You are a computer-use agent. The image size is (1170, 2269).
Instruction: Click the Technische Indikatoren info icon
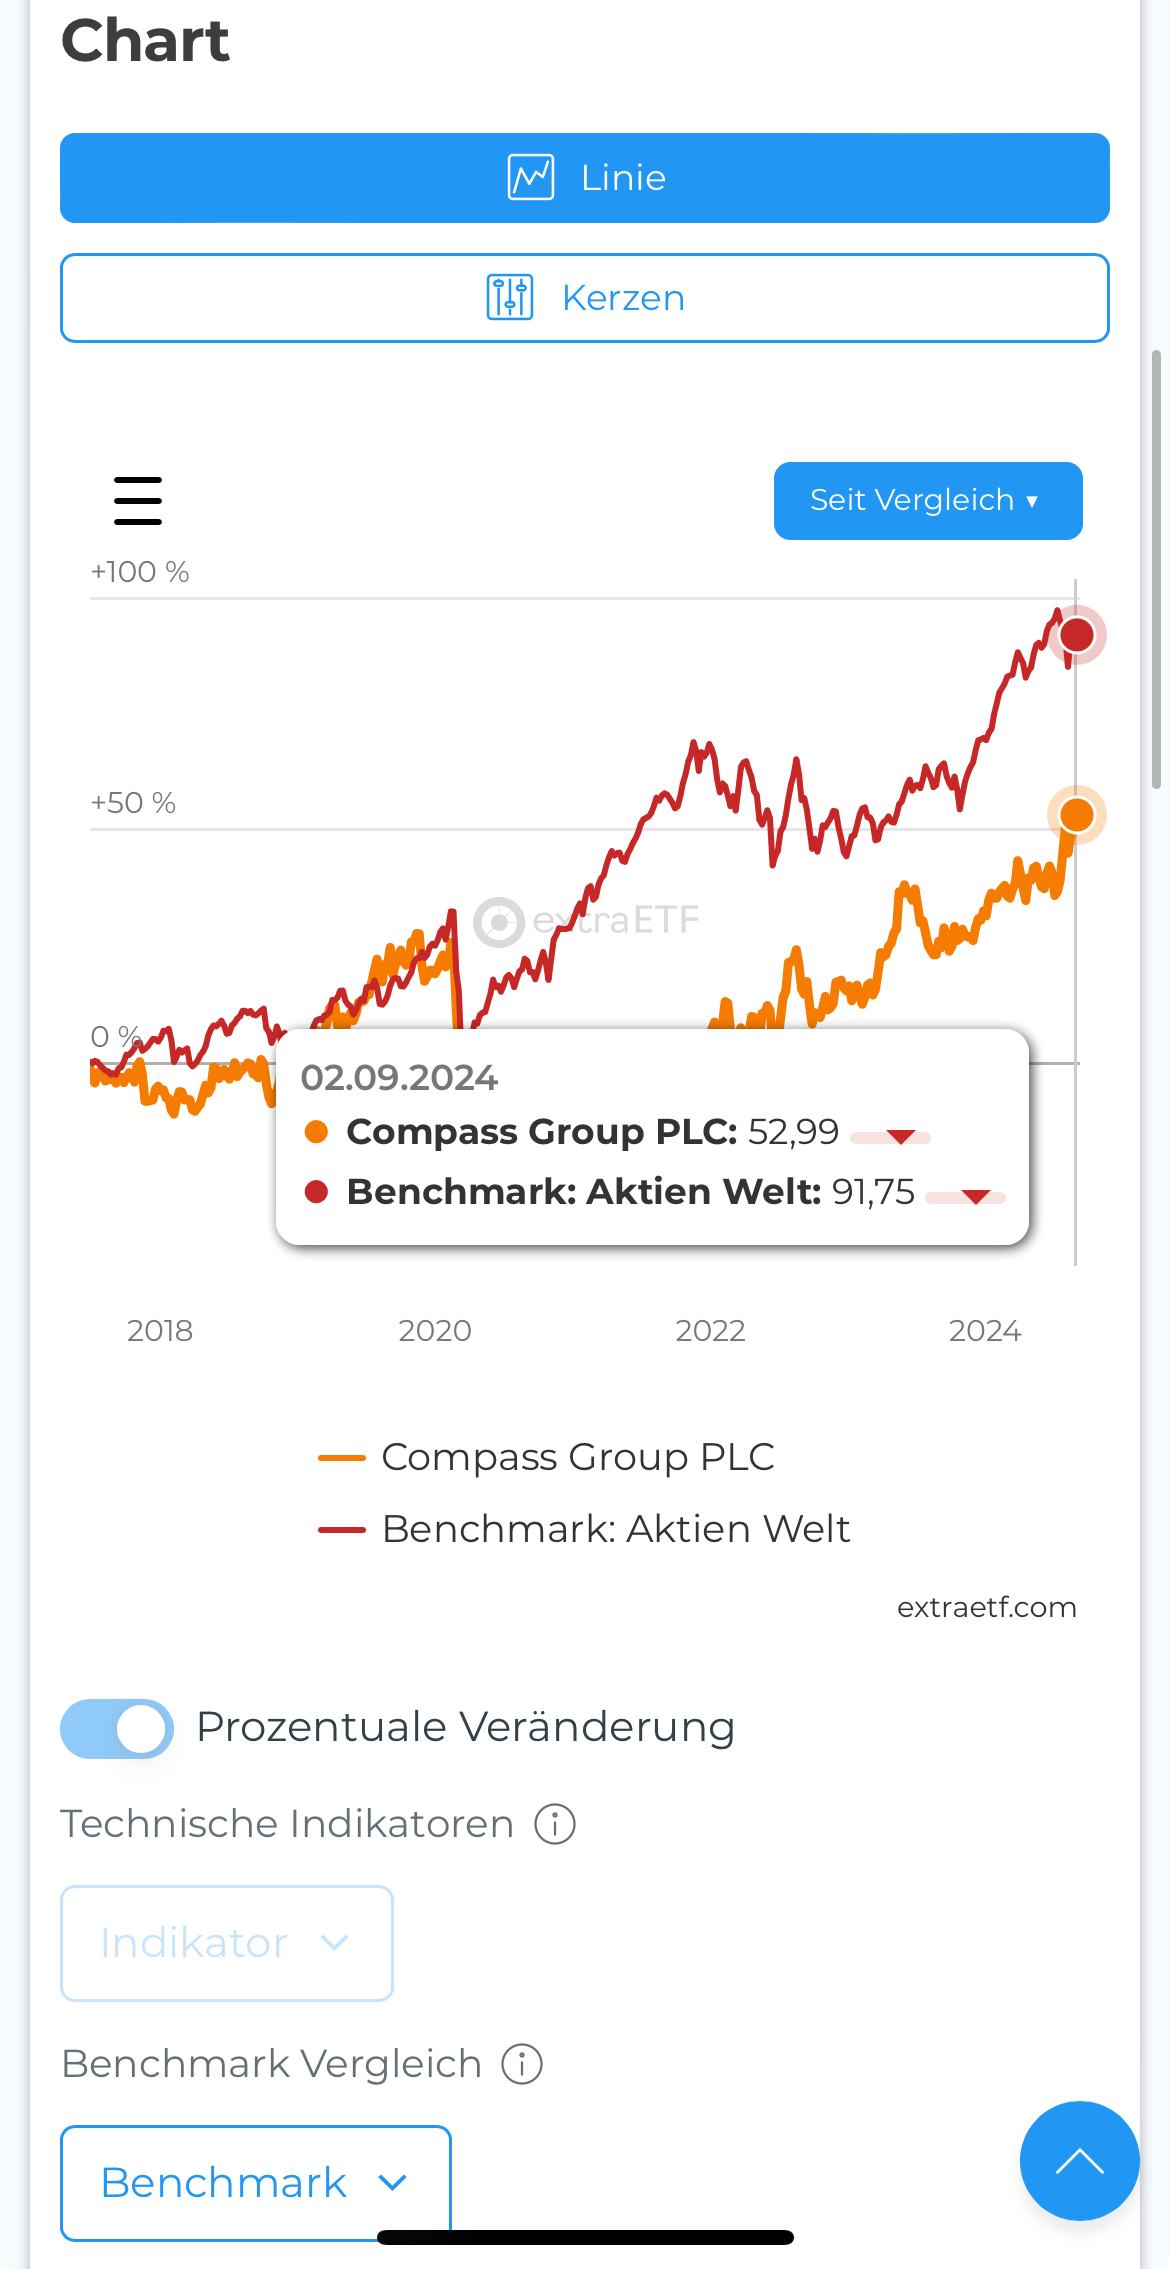[x=555, y=1824]
